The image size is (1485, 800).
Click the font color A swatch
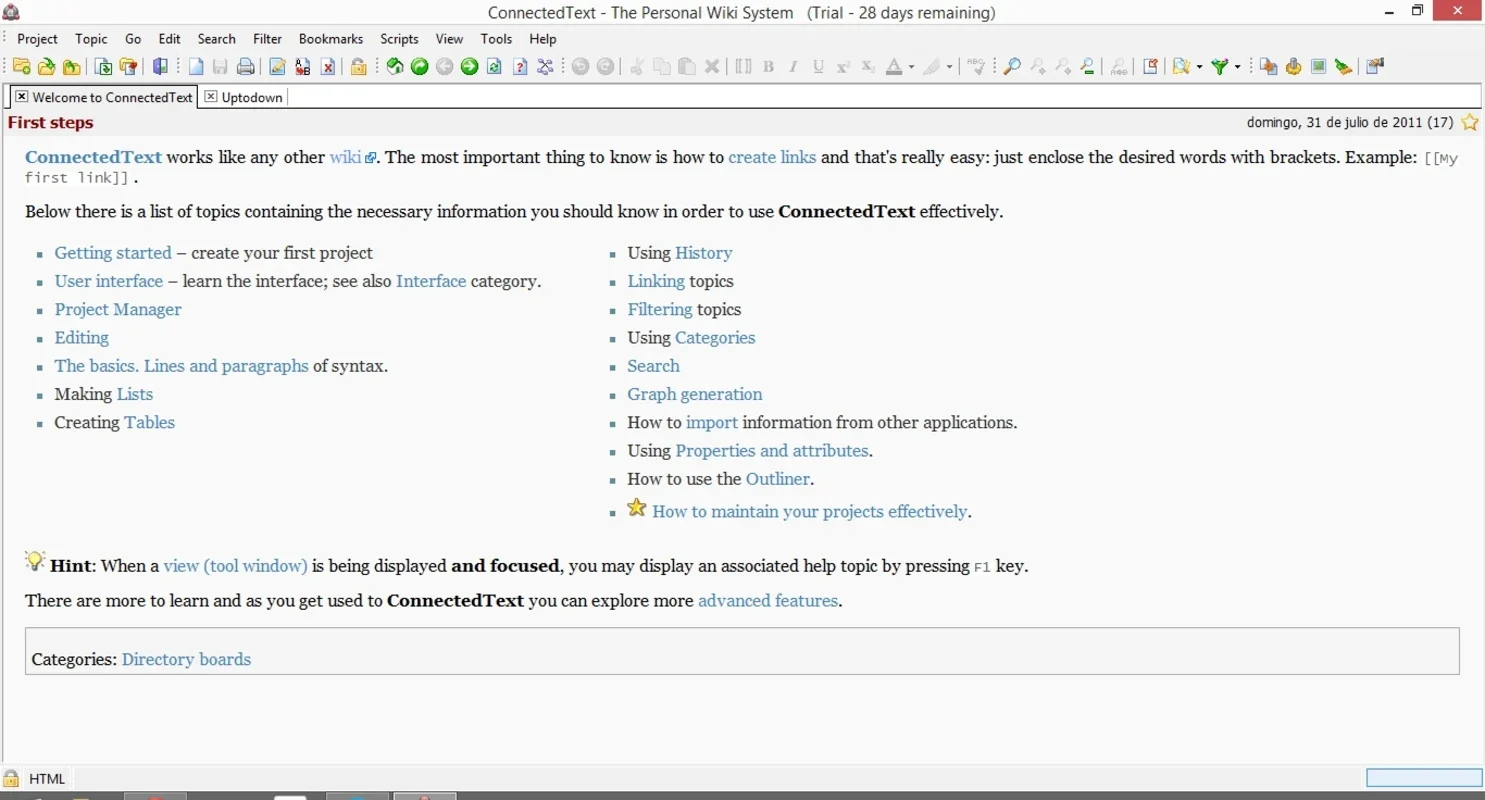[894, 67]
